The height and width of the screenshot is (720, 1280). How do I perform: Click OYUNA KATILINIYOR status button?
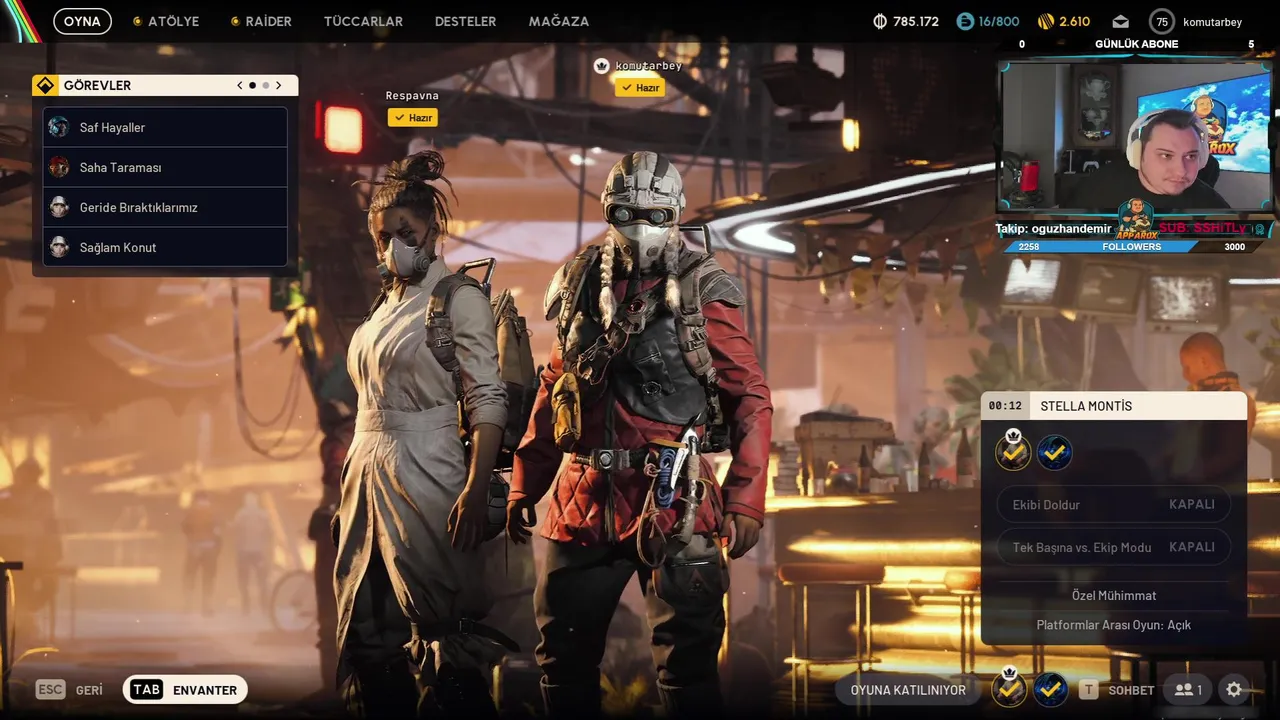point(908,690)
